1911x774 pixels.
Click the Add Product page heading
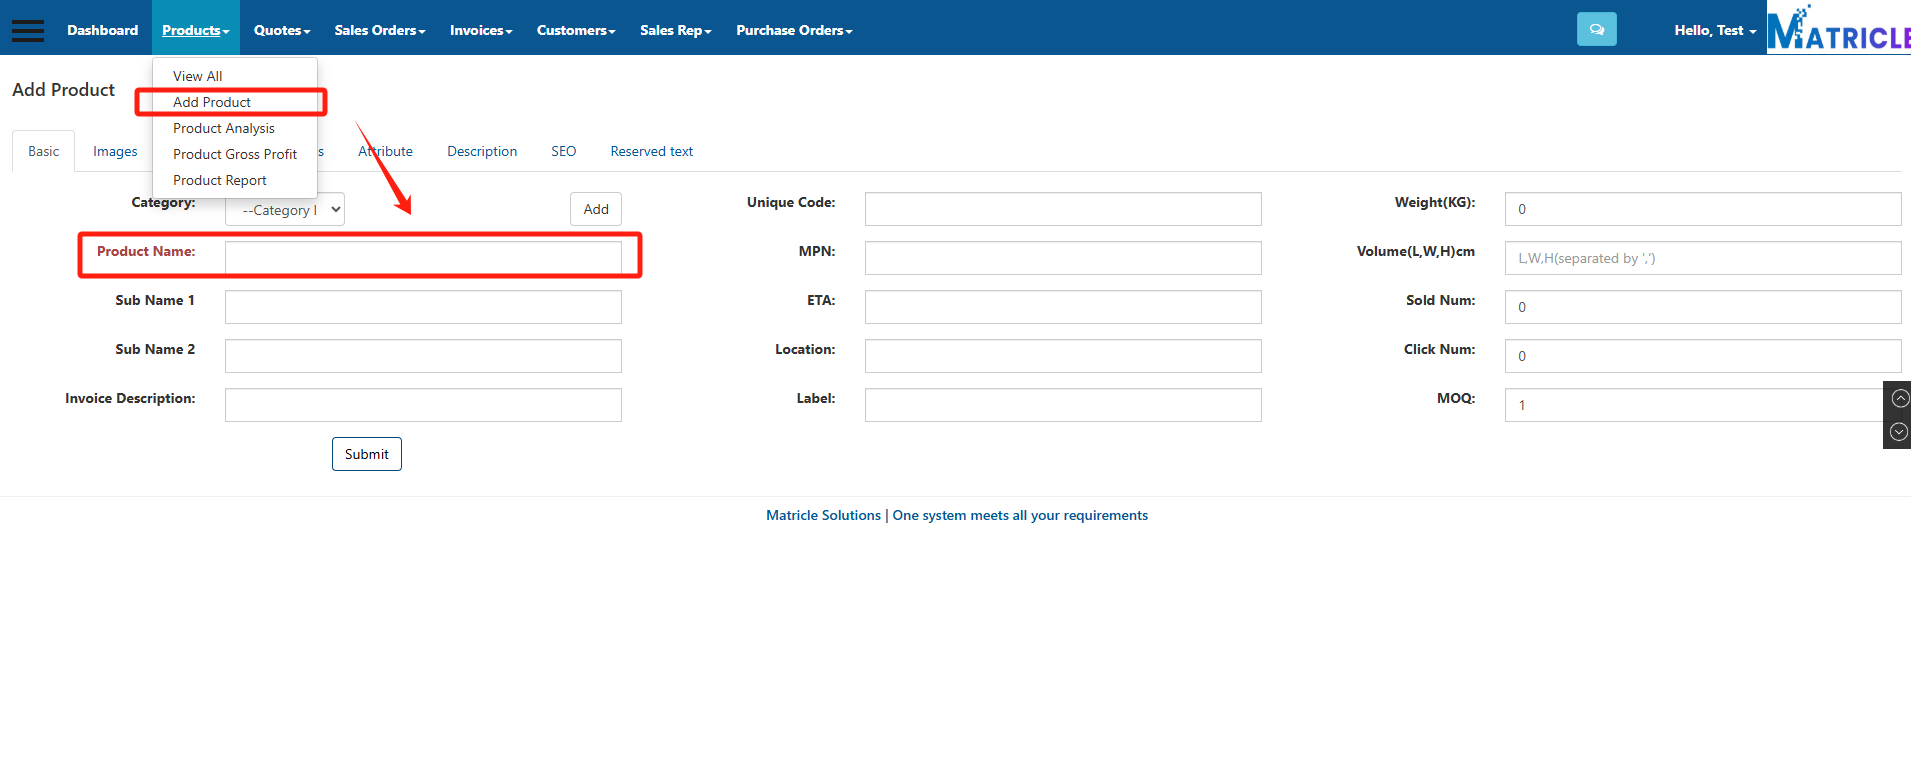[64, 90]
